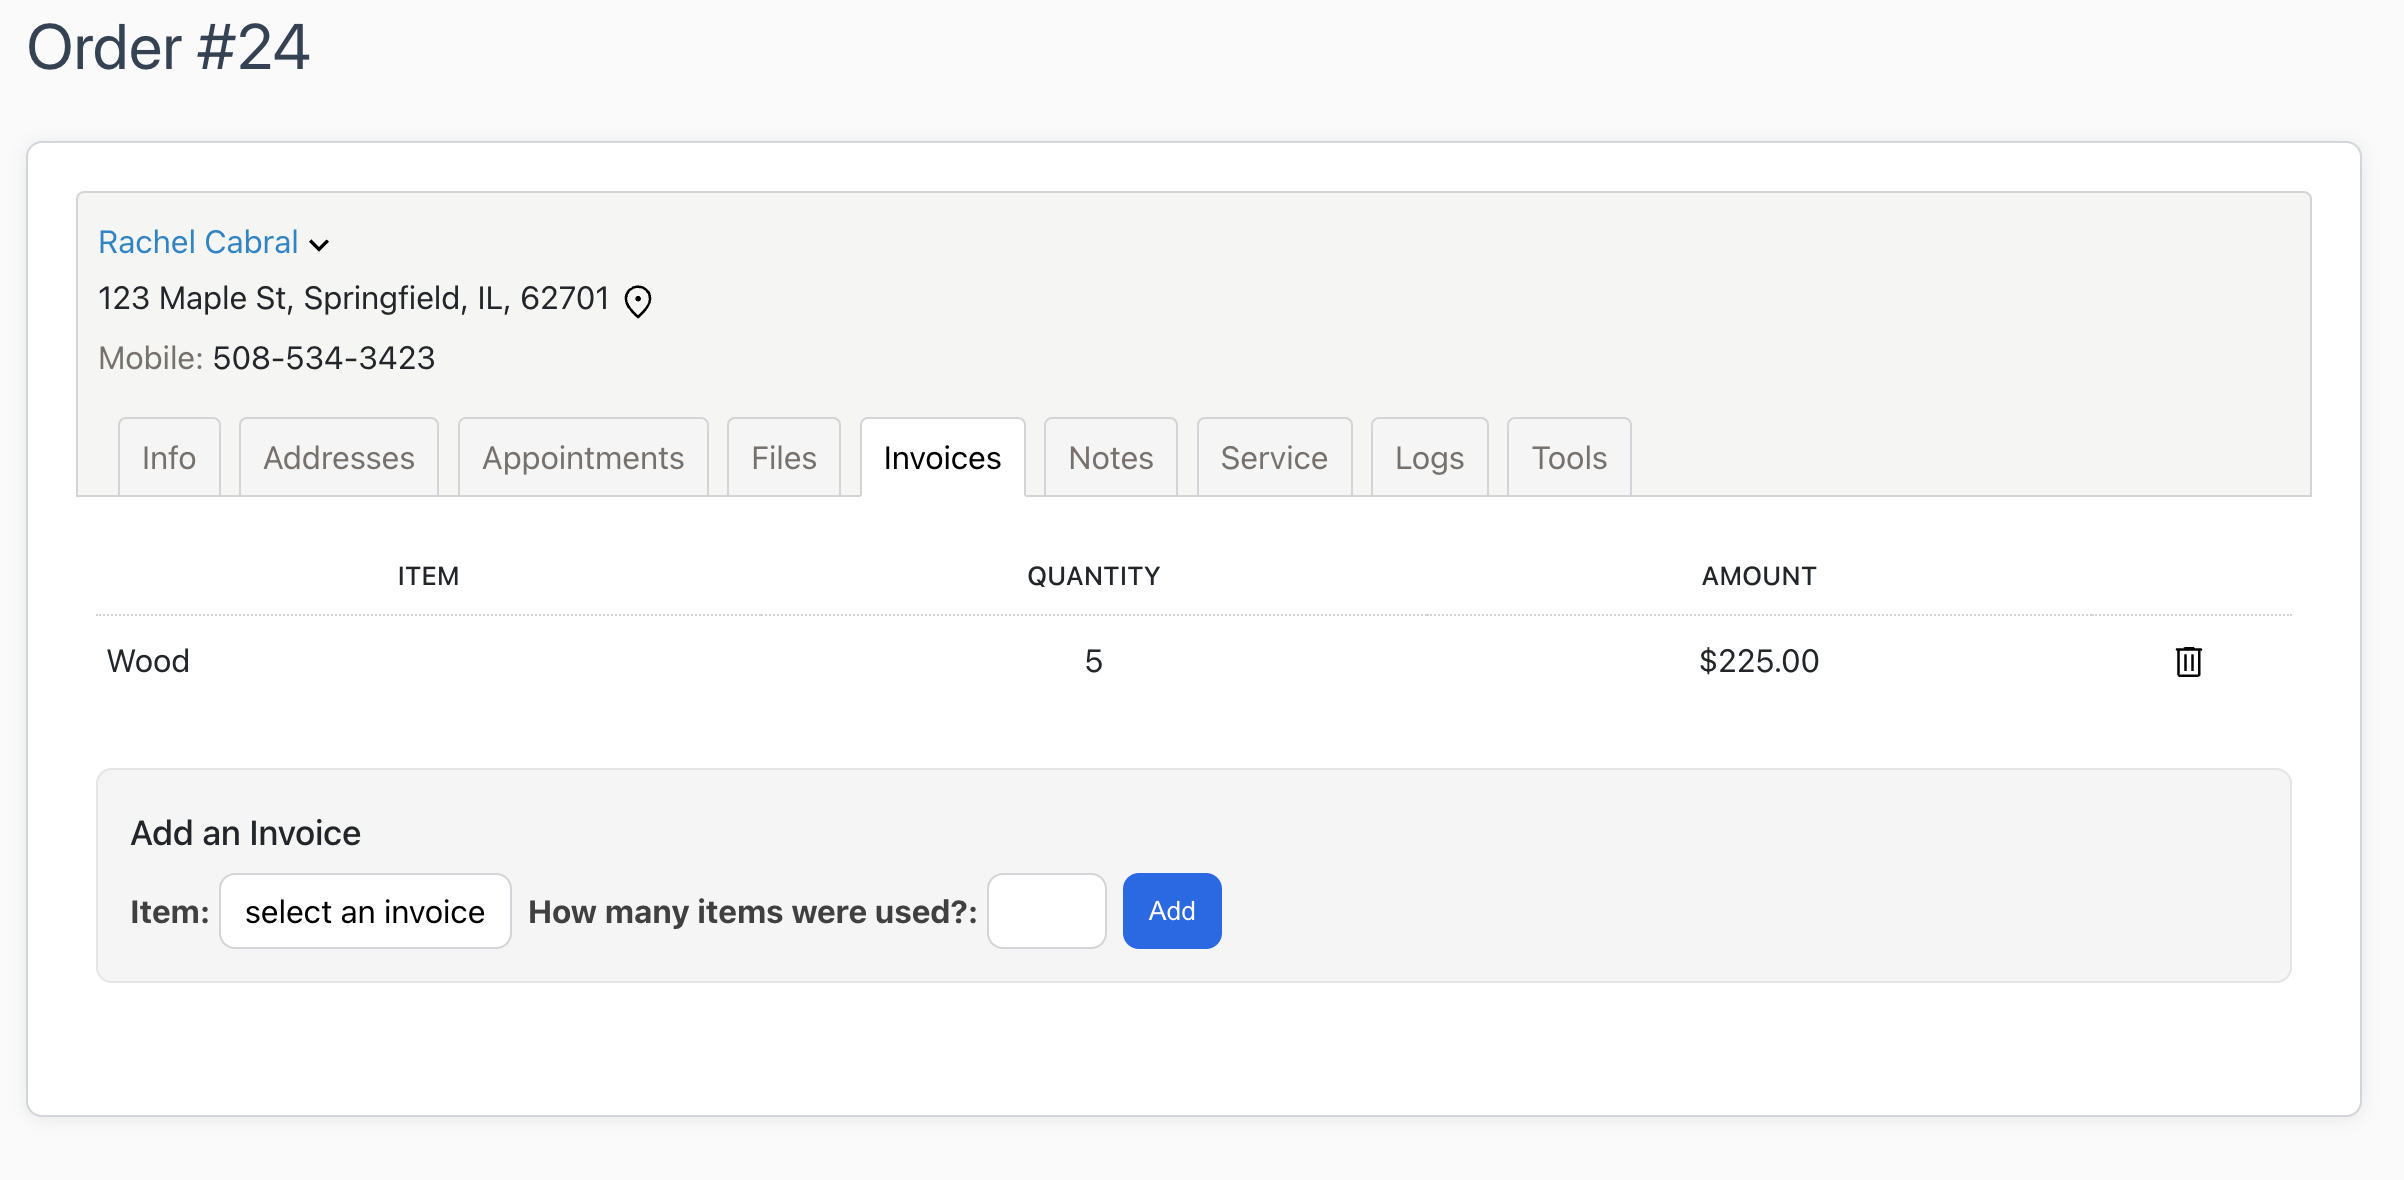Switch to the Service tab

1273,457
